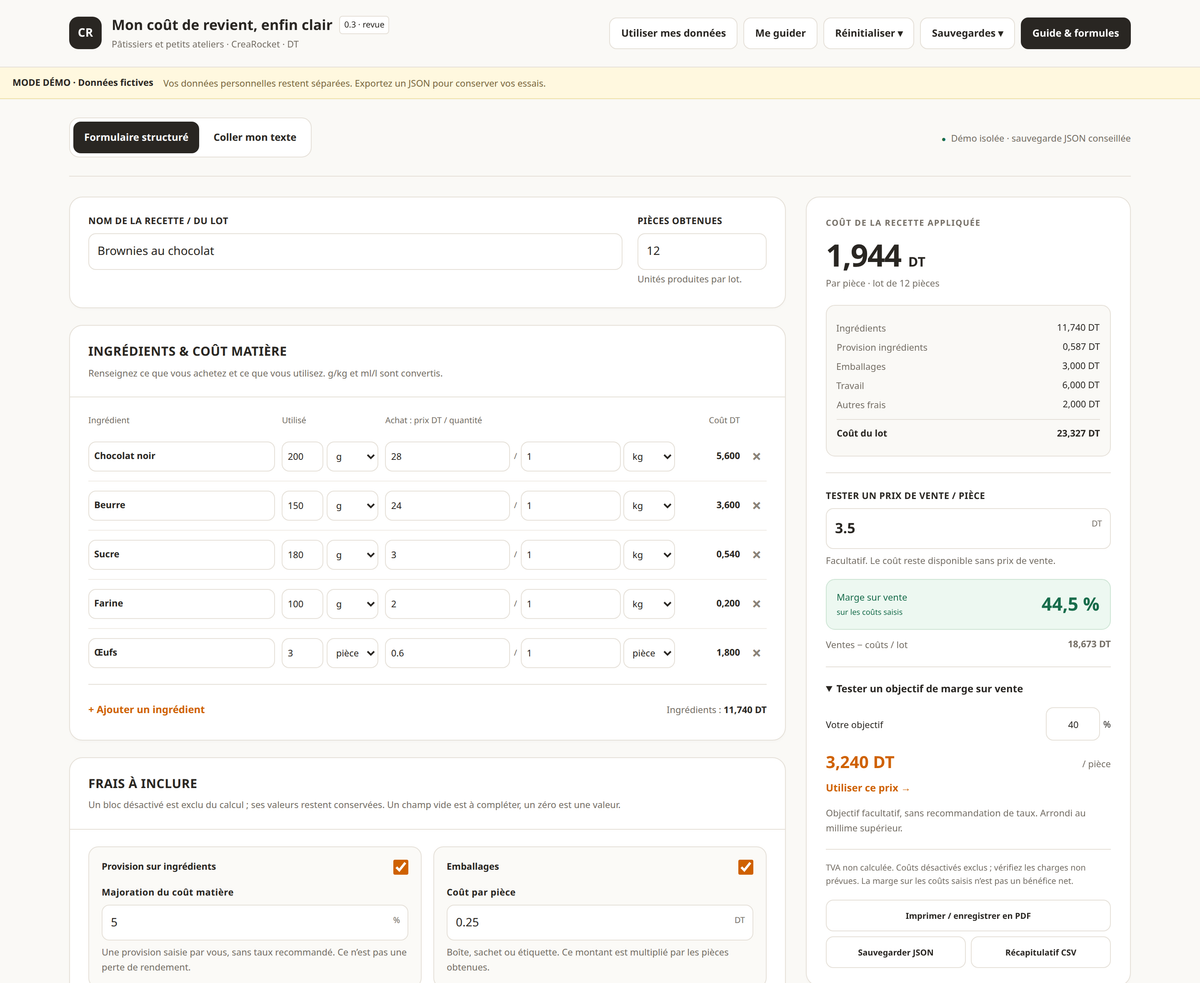This screenshot has width=1200, height=983.
Task: Click the Marge sur vente 44,5 % value
Action: 1070,604
